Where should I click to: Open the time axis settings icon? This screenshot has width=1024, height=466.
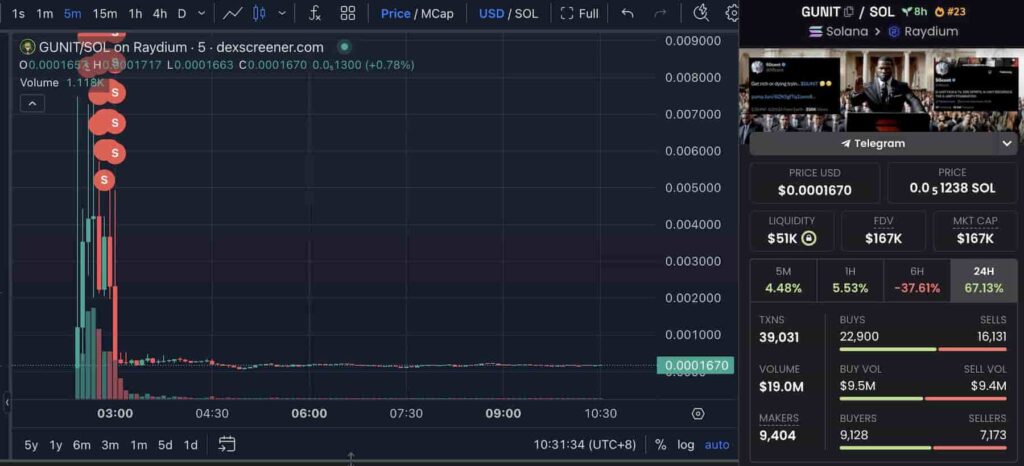(x=698, y=413)
